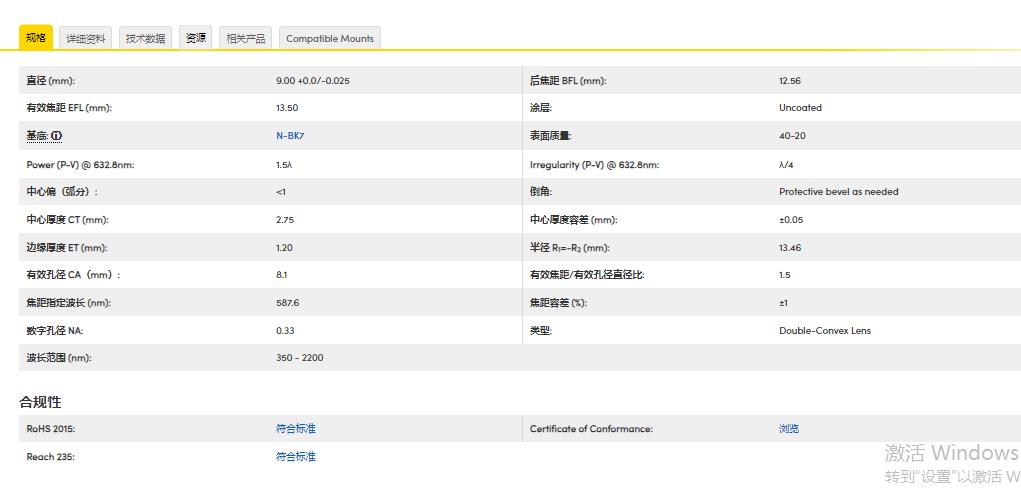Open 浏览 link for Certificate of Conformance
This screenshot has height=498, width=1021.
(x=788, y=429)
